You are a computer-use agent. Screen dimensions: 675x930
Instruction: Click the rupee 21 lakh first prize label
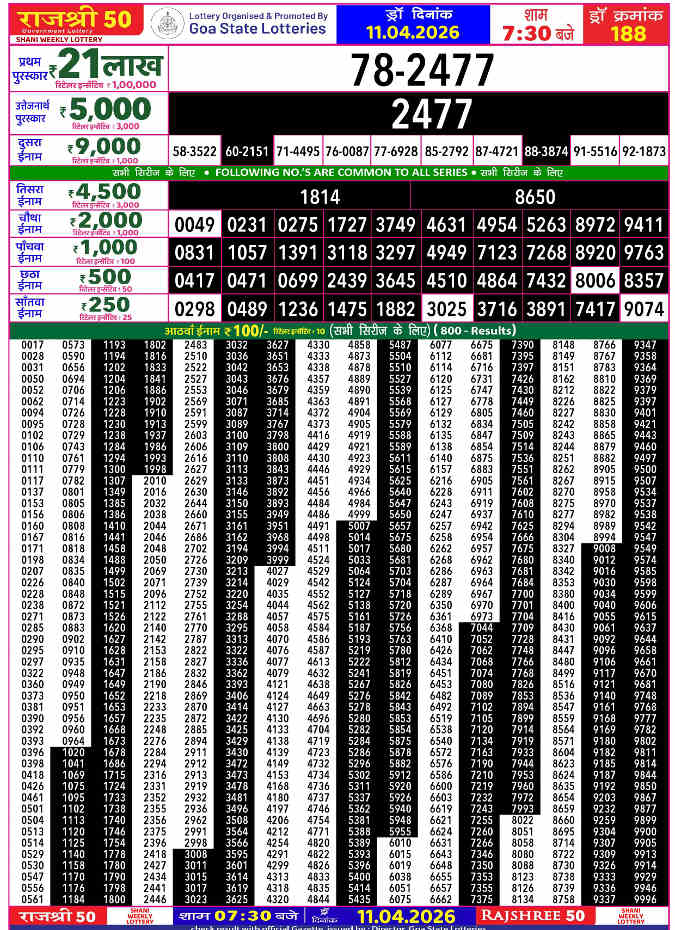tap(110, 68)
